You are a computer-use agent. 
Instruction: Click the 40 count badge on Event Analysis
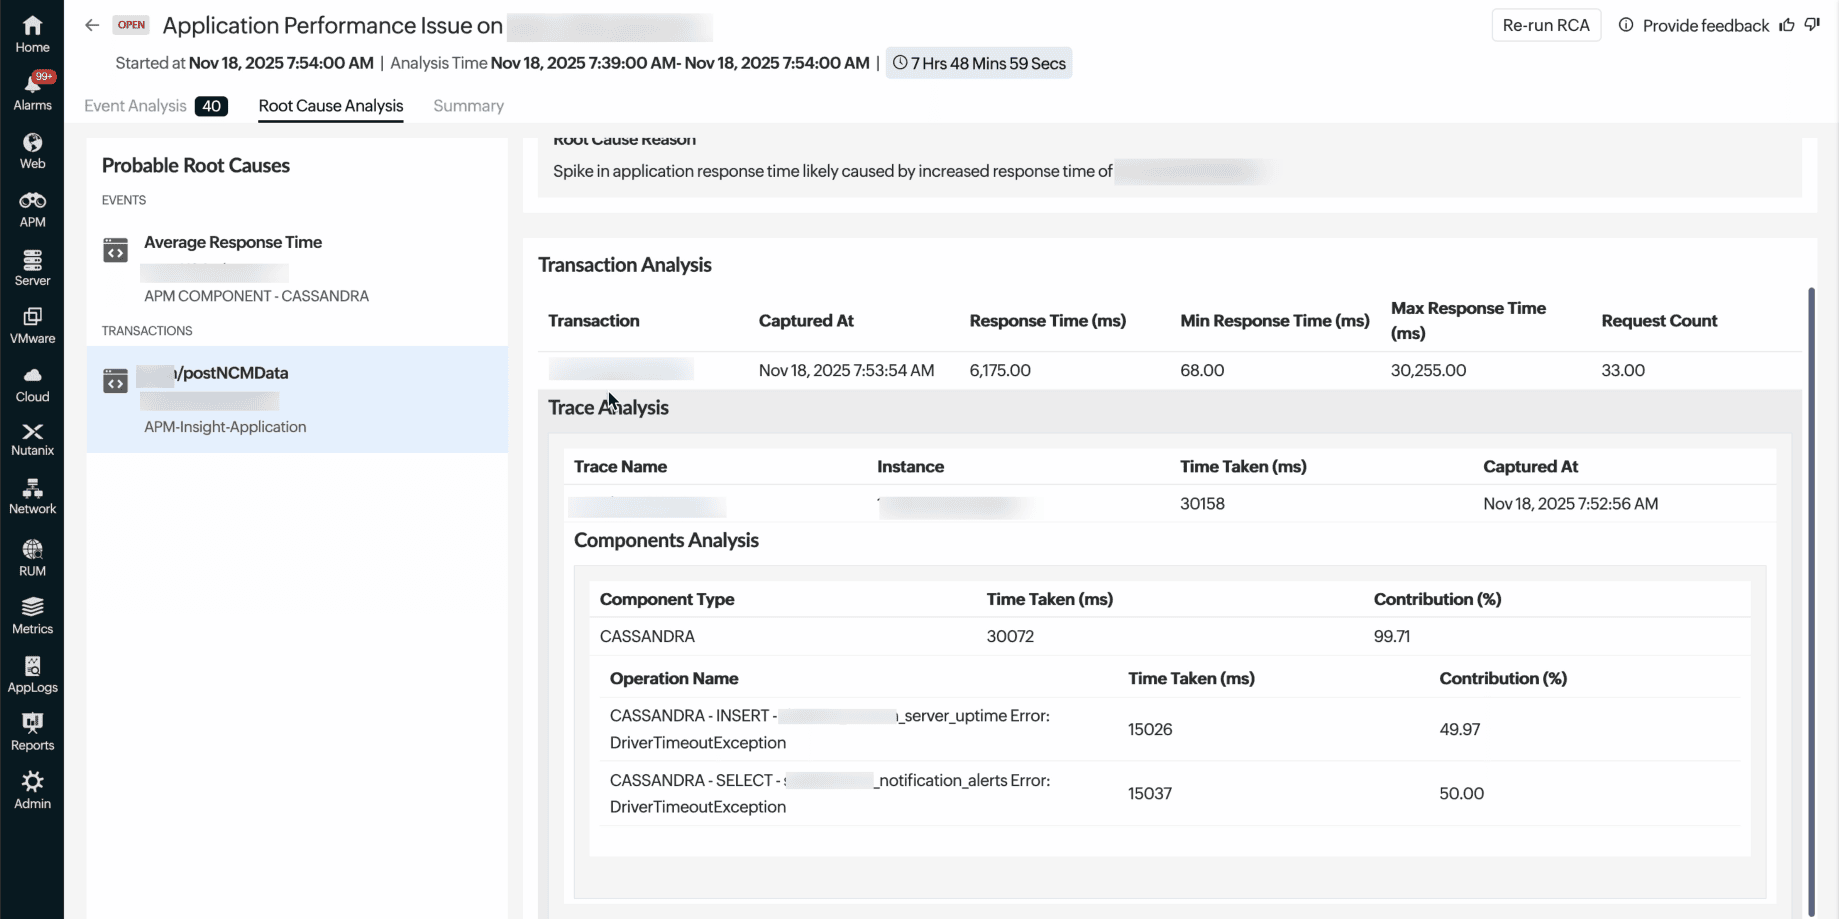click(x=211, y=106)
